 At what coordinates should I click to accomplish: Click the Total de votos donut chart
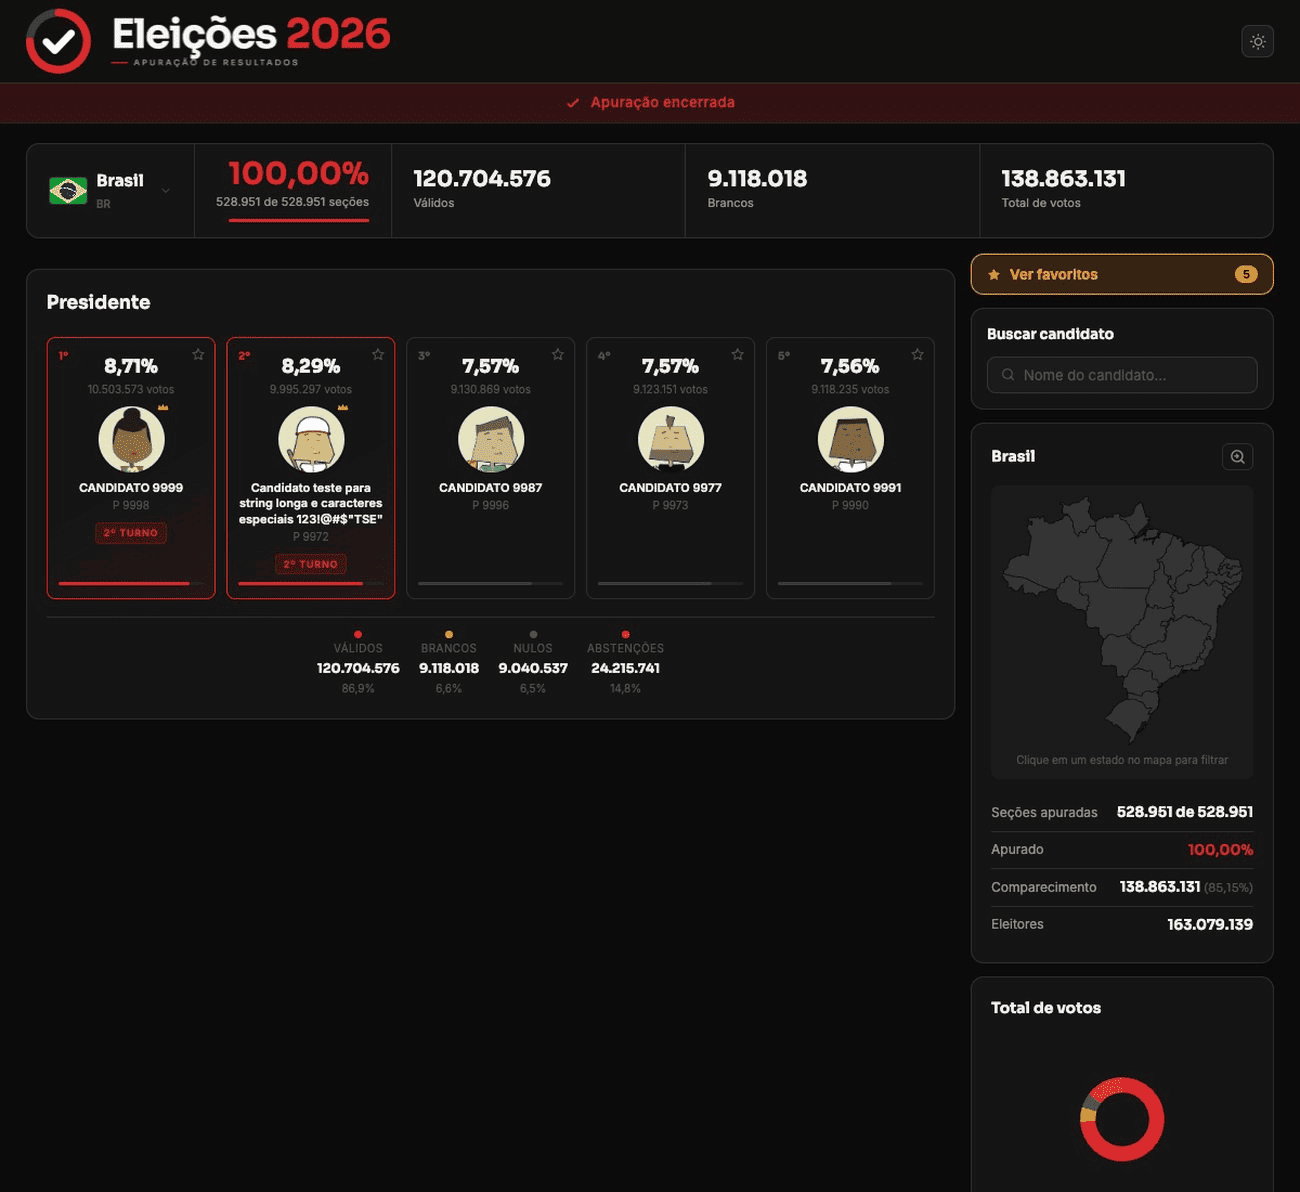click(1122, 1119)
